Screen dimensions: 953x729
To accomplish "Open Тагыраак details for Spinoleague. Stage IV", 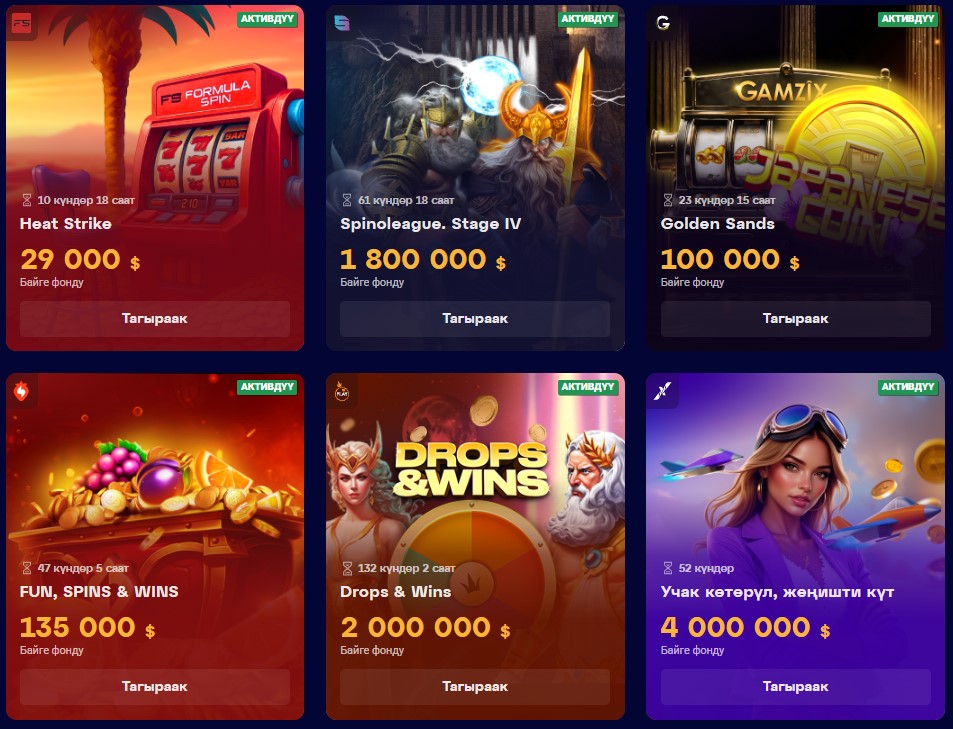I will pos(475,319).
